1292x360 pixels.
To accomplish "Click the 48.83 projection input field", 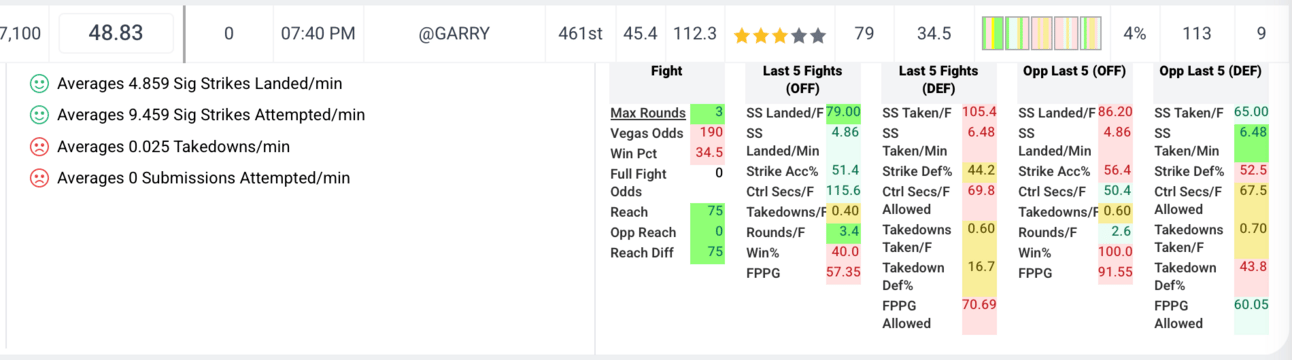I will coord(116,33).
